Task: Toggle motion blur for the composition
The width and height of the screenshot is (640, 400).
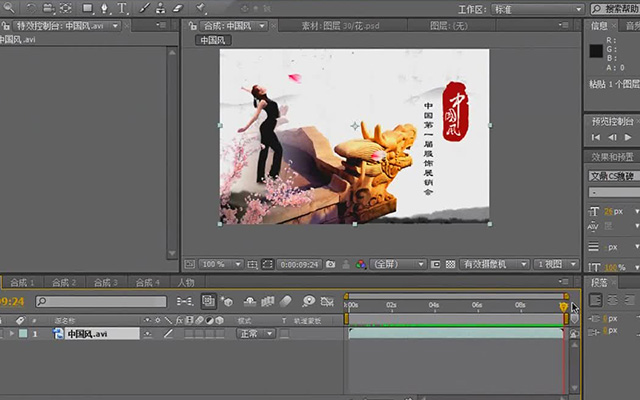Action: pyautogui.click(x=286, y=301)
